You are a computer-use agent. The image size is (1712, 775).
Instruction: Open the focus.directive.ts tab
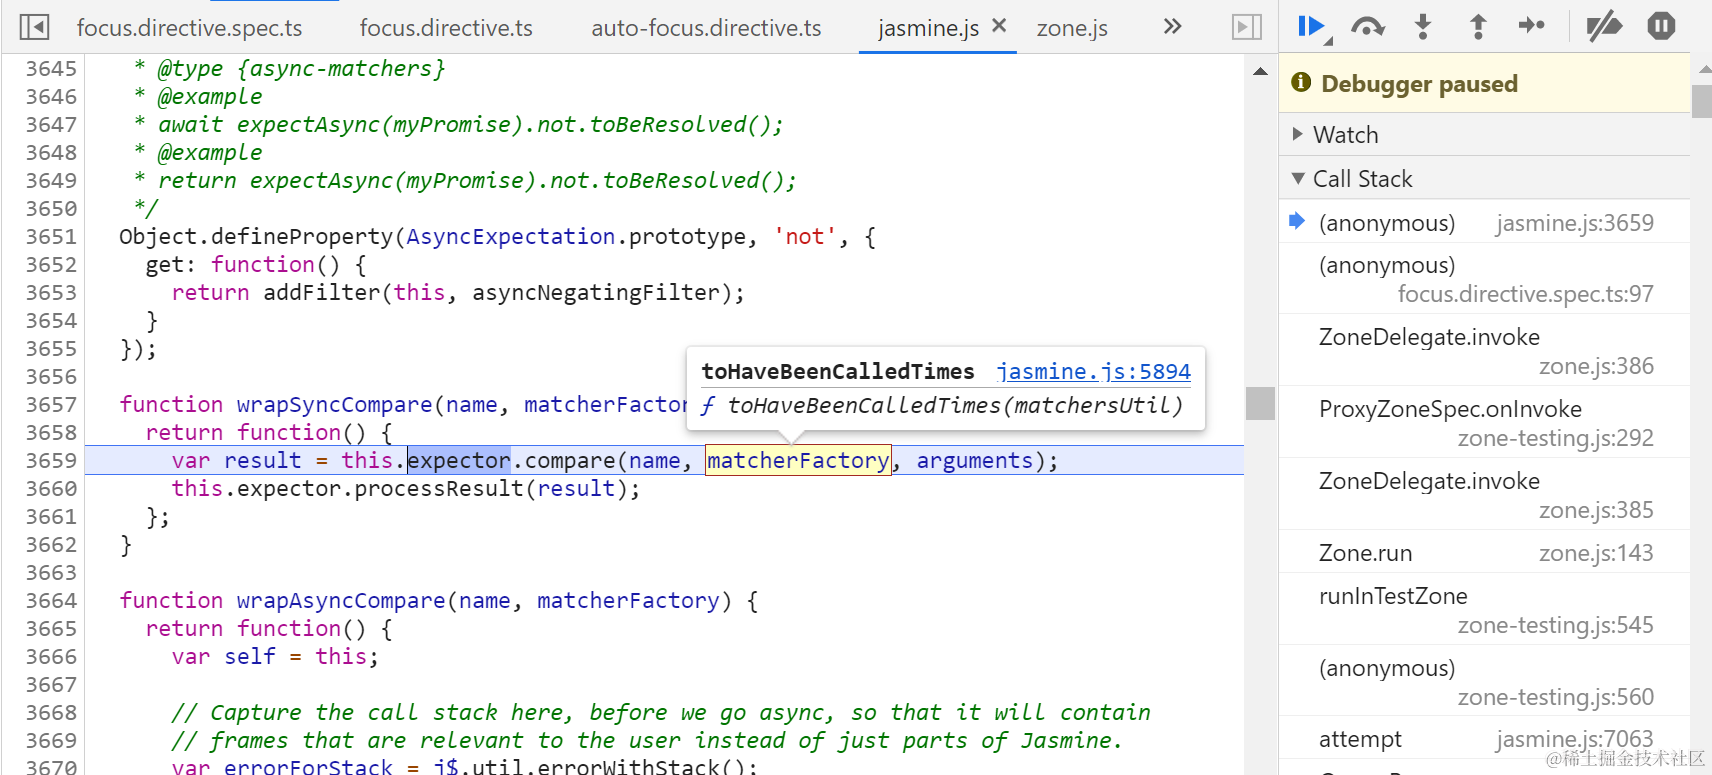tap(446, 28)
